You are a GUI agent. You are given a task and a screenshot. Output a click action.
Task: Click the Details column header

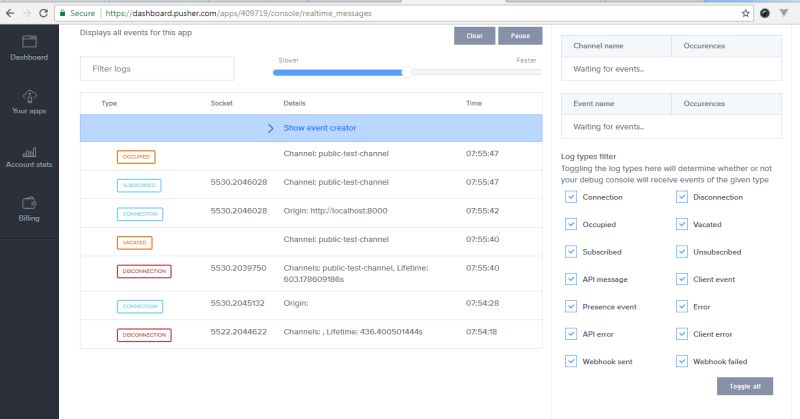click(x=294, y=103)
